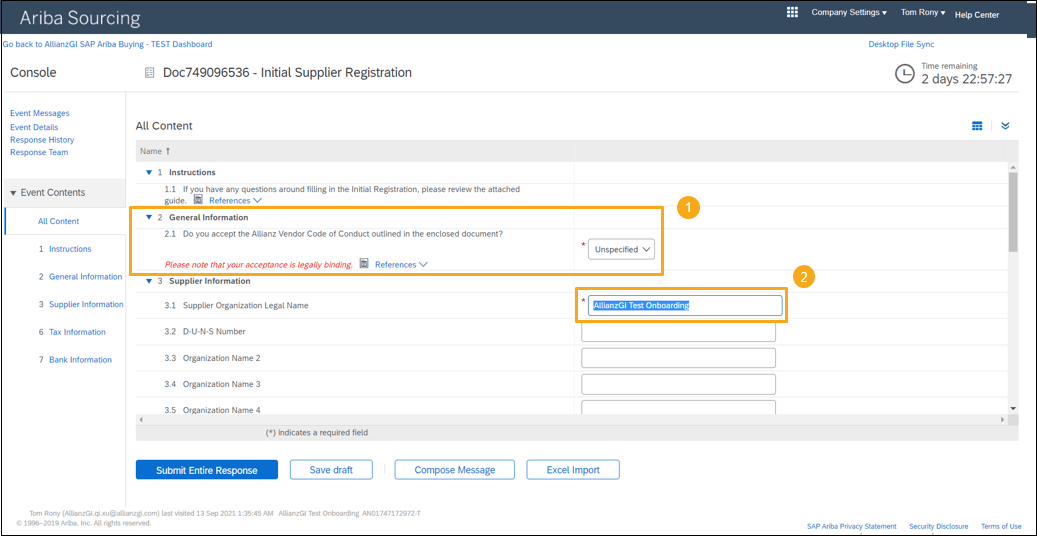
Task: Click the Ariba Sourcing header title
Action: (x=79, y=18)
